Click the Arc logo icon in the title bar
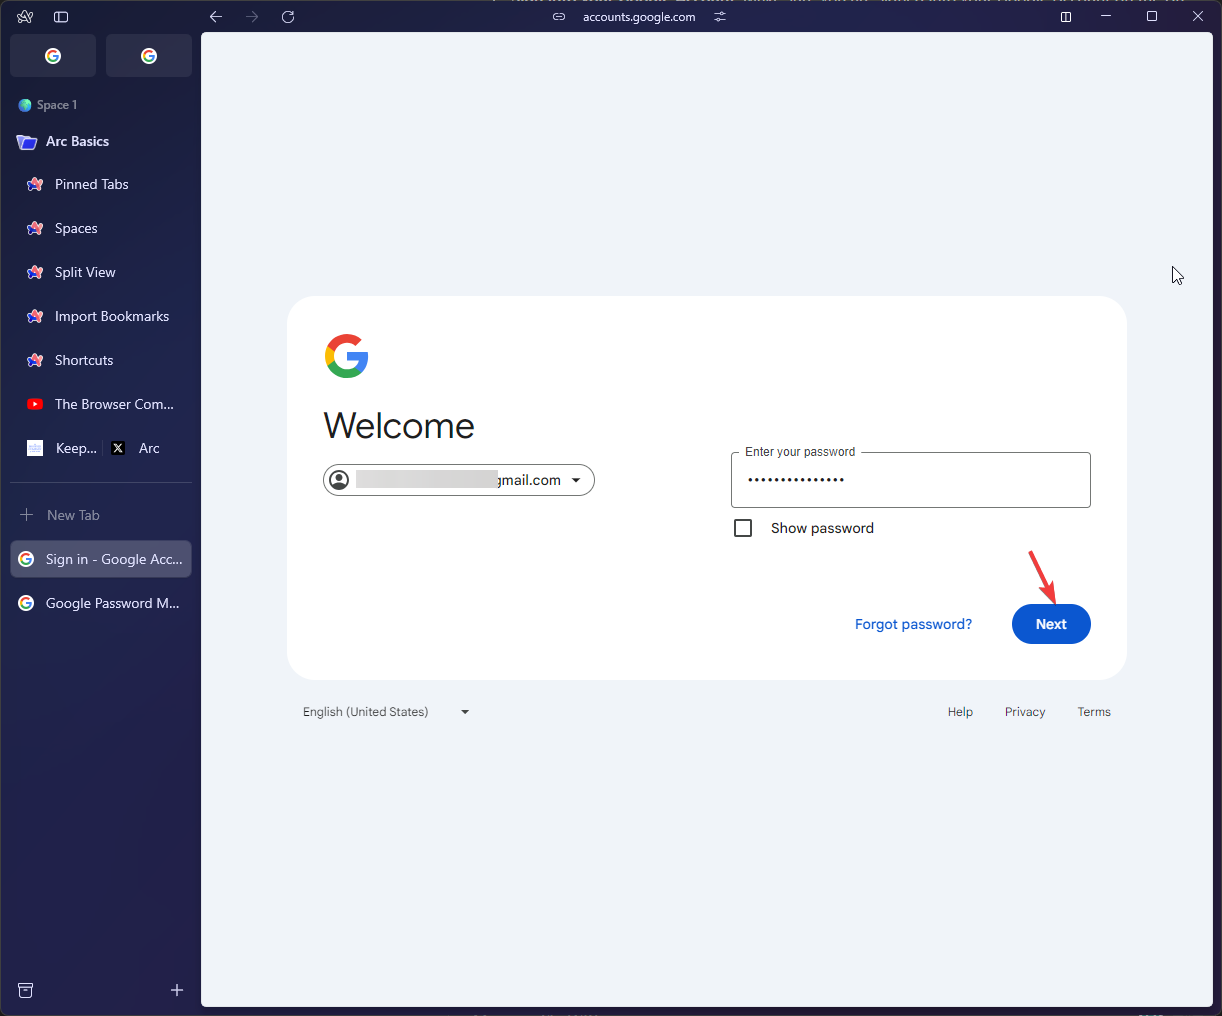1222x1016 pixels. point(25,17)
